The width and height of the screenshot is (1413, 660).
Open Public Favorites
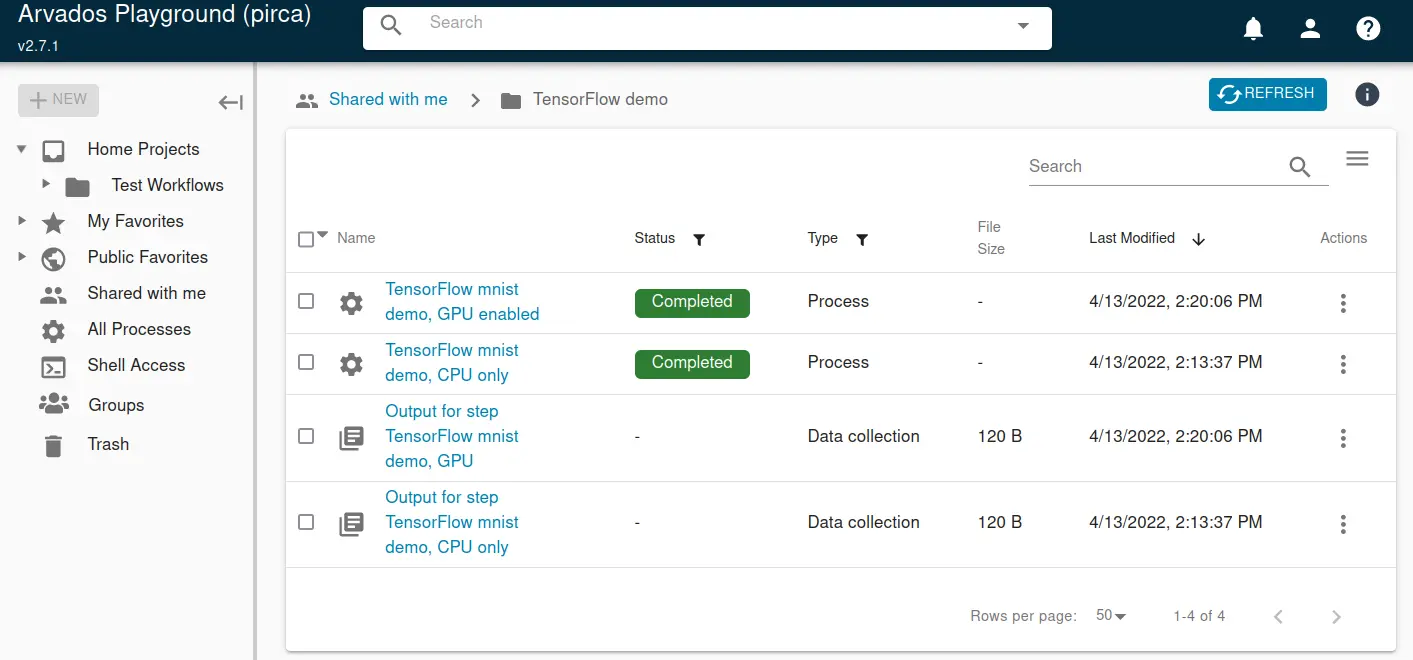[x=148, y=257]
